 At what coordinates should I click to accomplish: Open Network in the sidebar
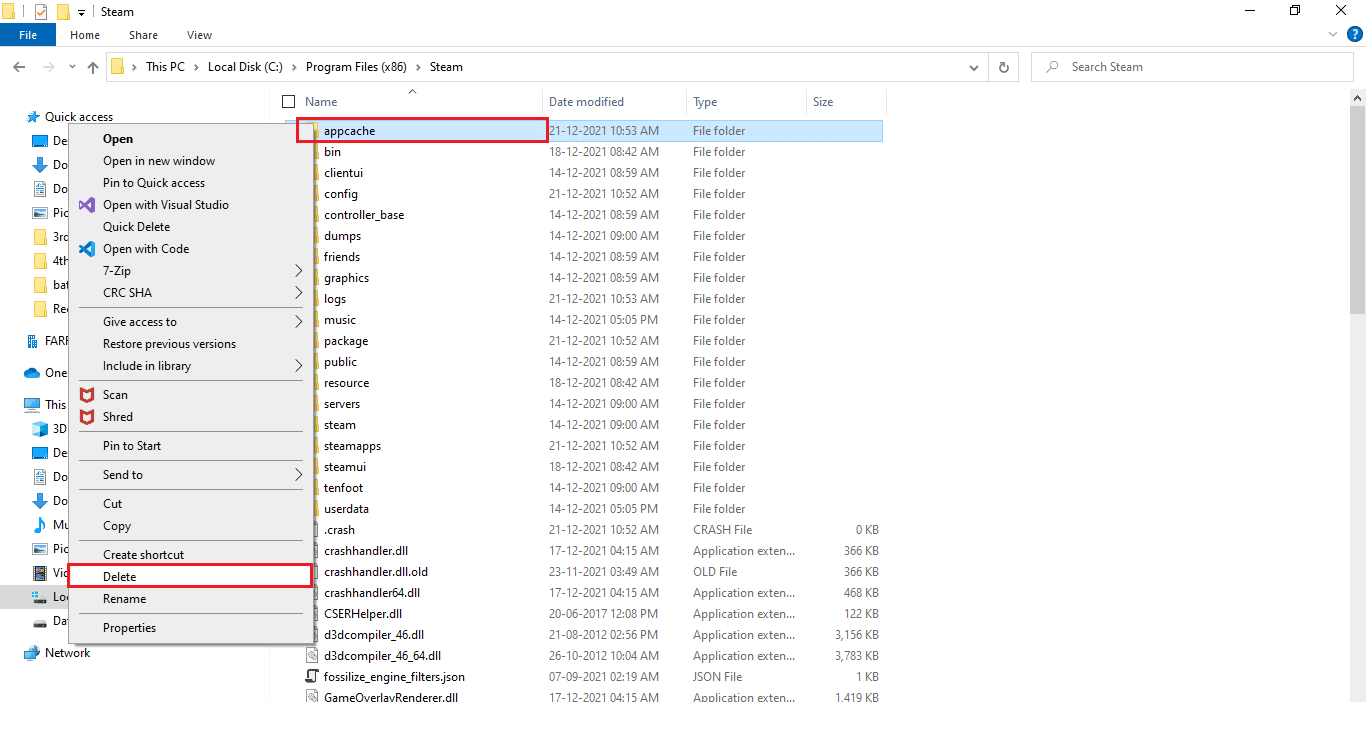(x=66, y=652)
